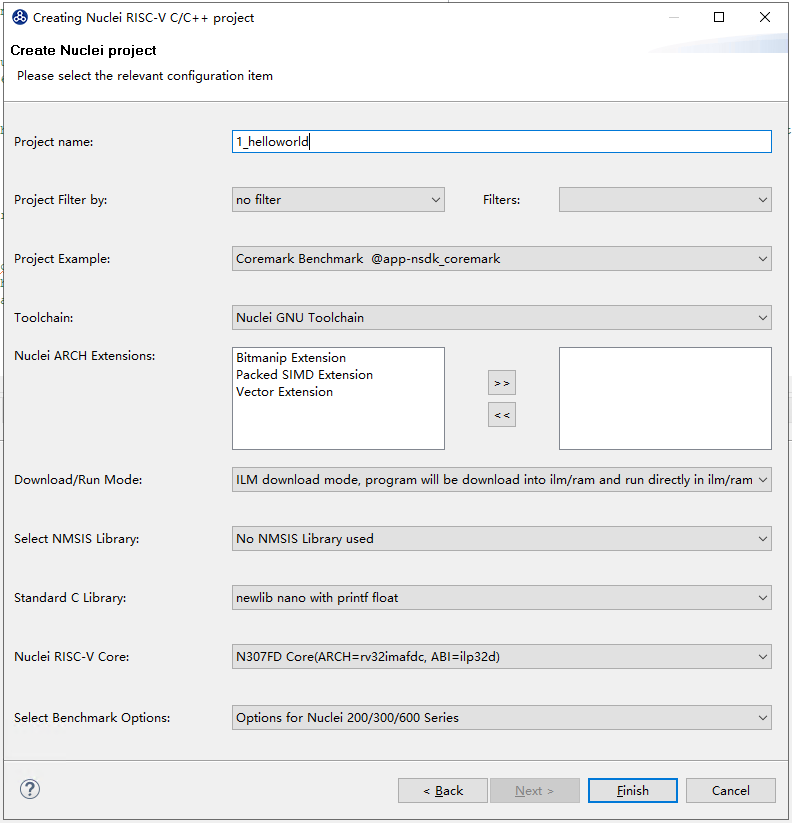792x823 pixels.
Task: Open the Project Example dropdown
Action: click(501, 259)
